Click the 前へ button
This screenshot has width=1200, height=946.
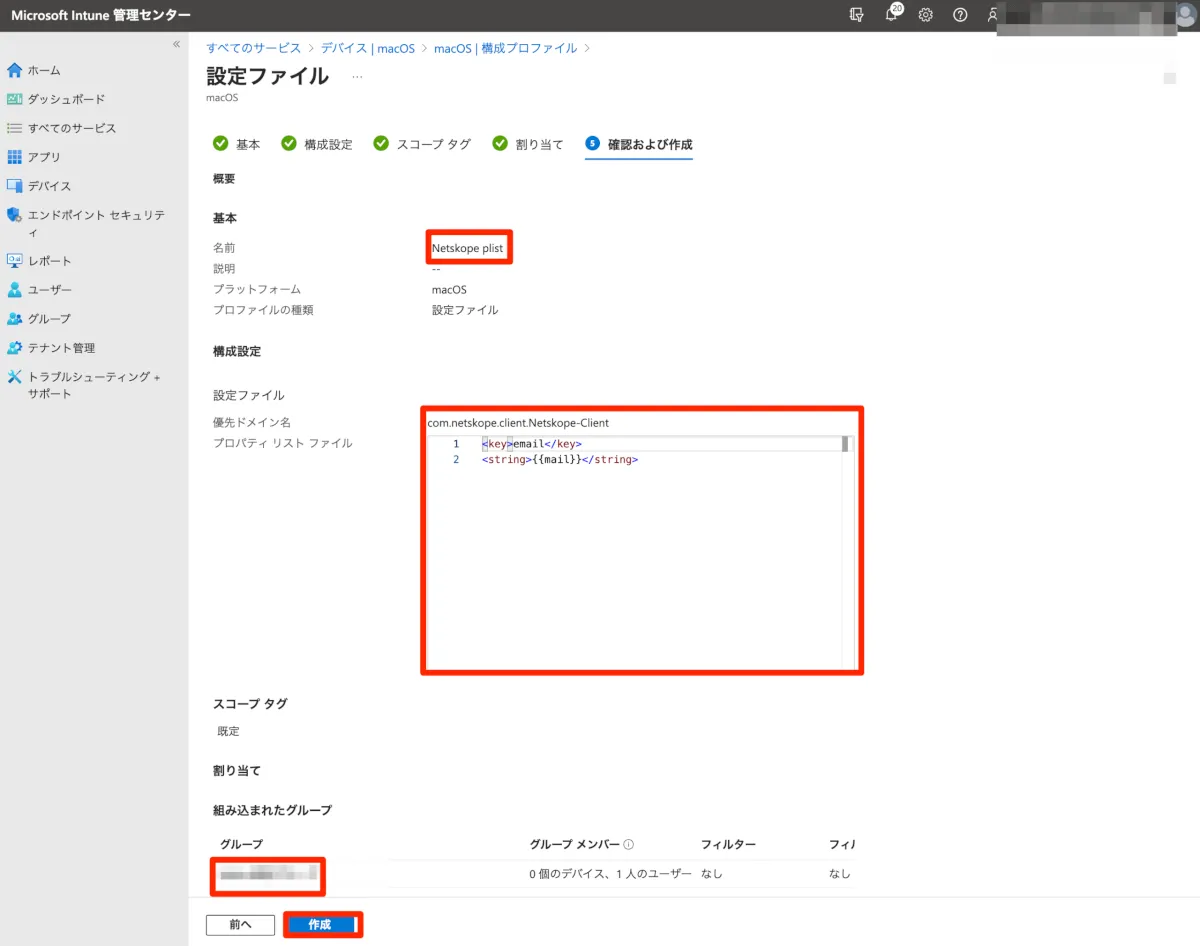(240, 925)
